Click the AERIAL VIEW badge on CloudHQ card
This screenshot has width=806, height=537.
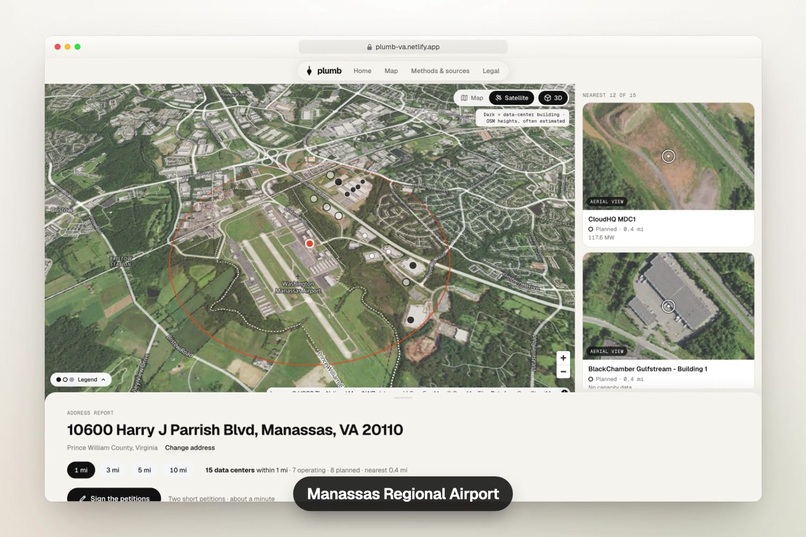pos(607,201)
